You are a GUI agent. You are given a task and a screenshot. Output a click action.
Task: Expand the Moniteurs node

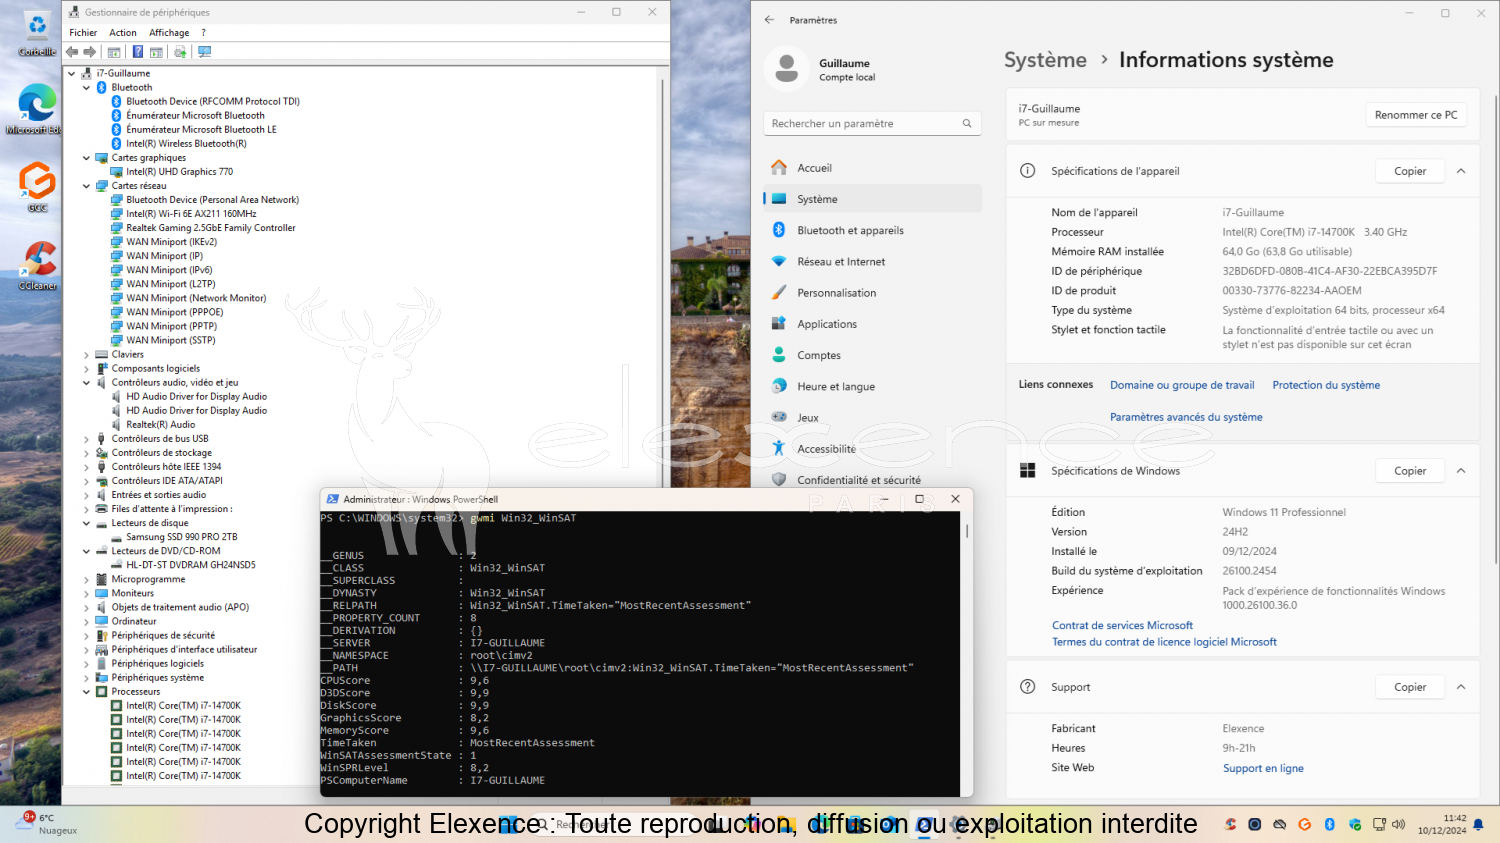86,593
